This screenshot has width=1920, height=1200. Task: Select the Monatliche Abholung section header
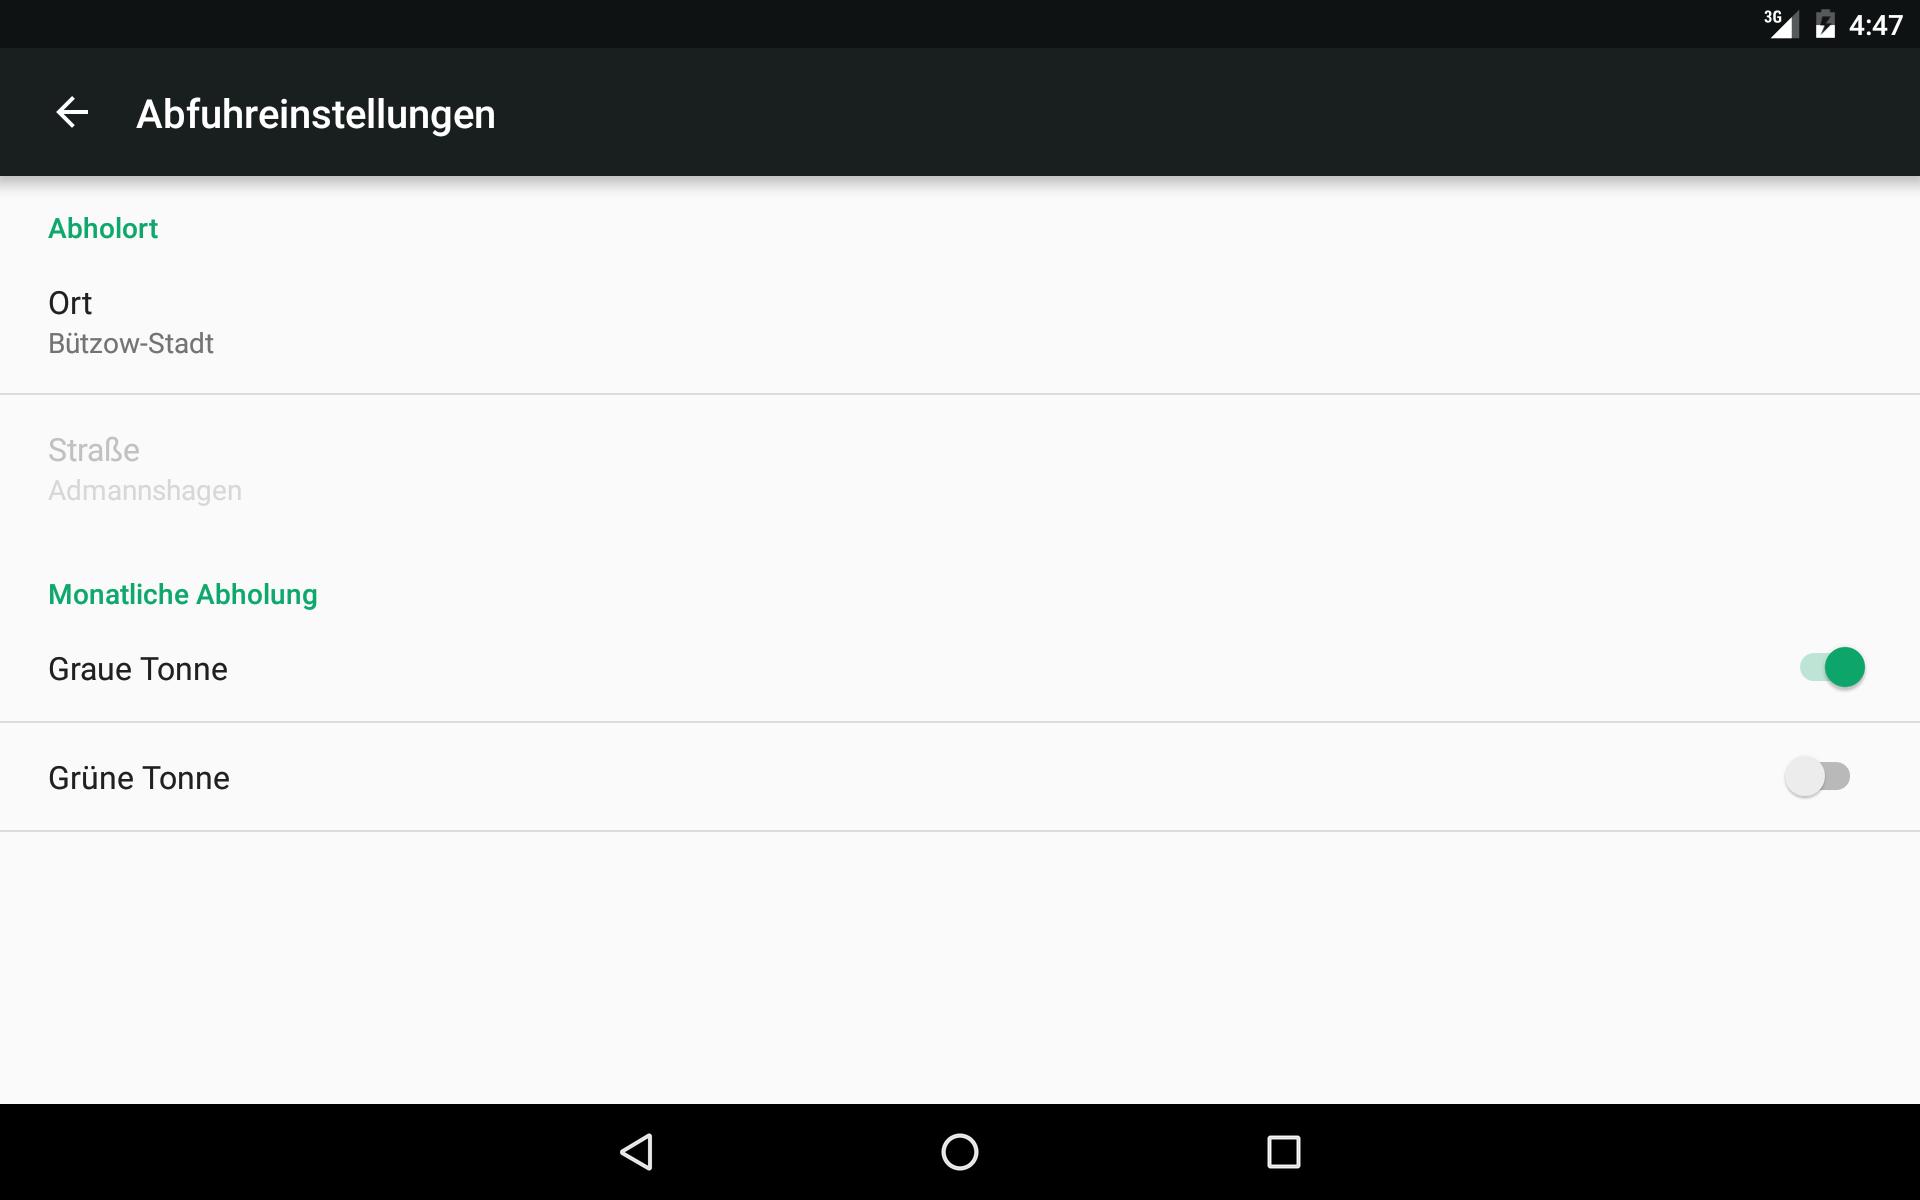tap(183, 594)
